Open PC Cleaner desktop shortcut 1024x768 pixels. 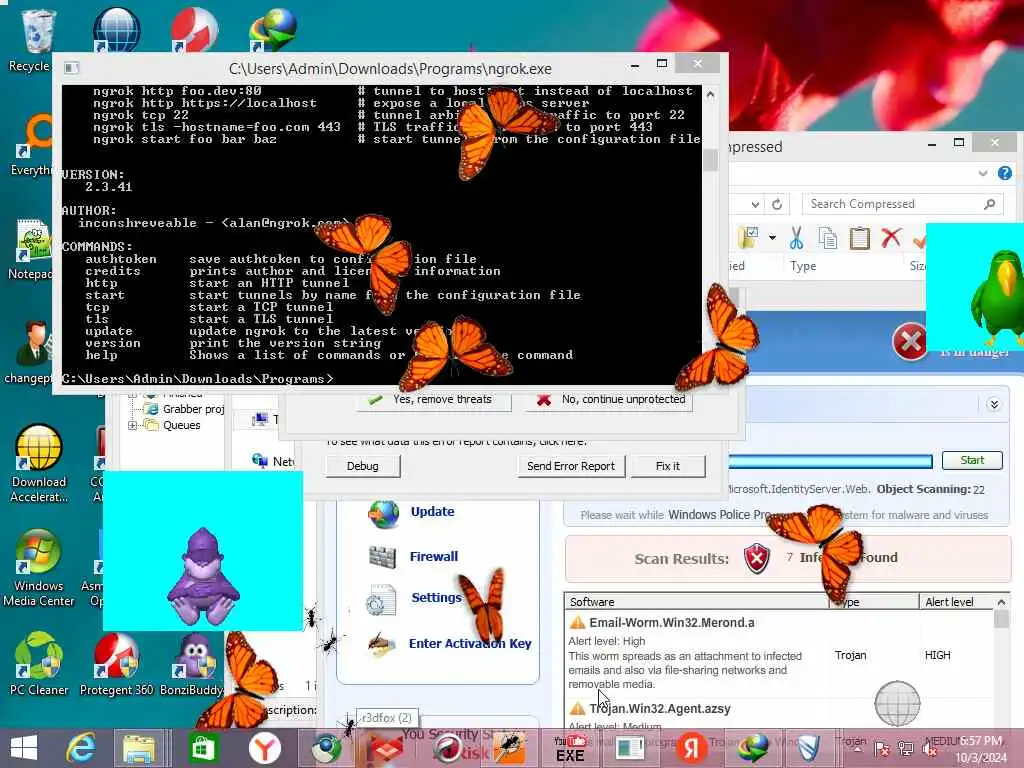[39, 663]
